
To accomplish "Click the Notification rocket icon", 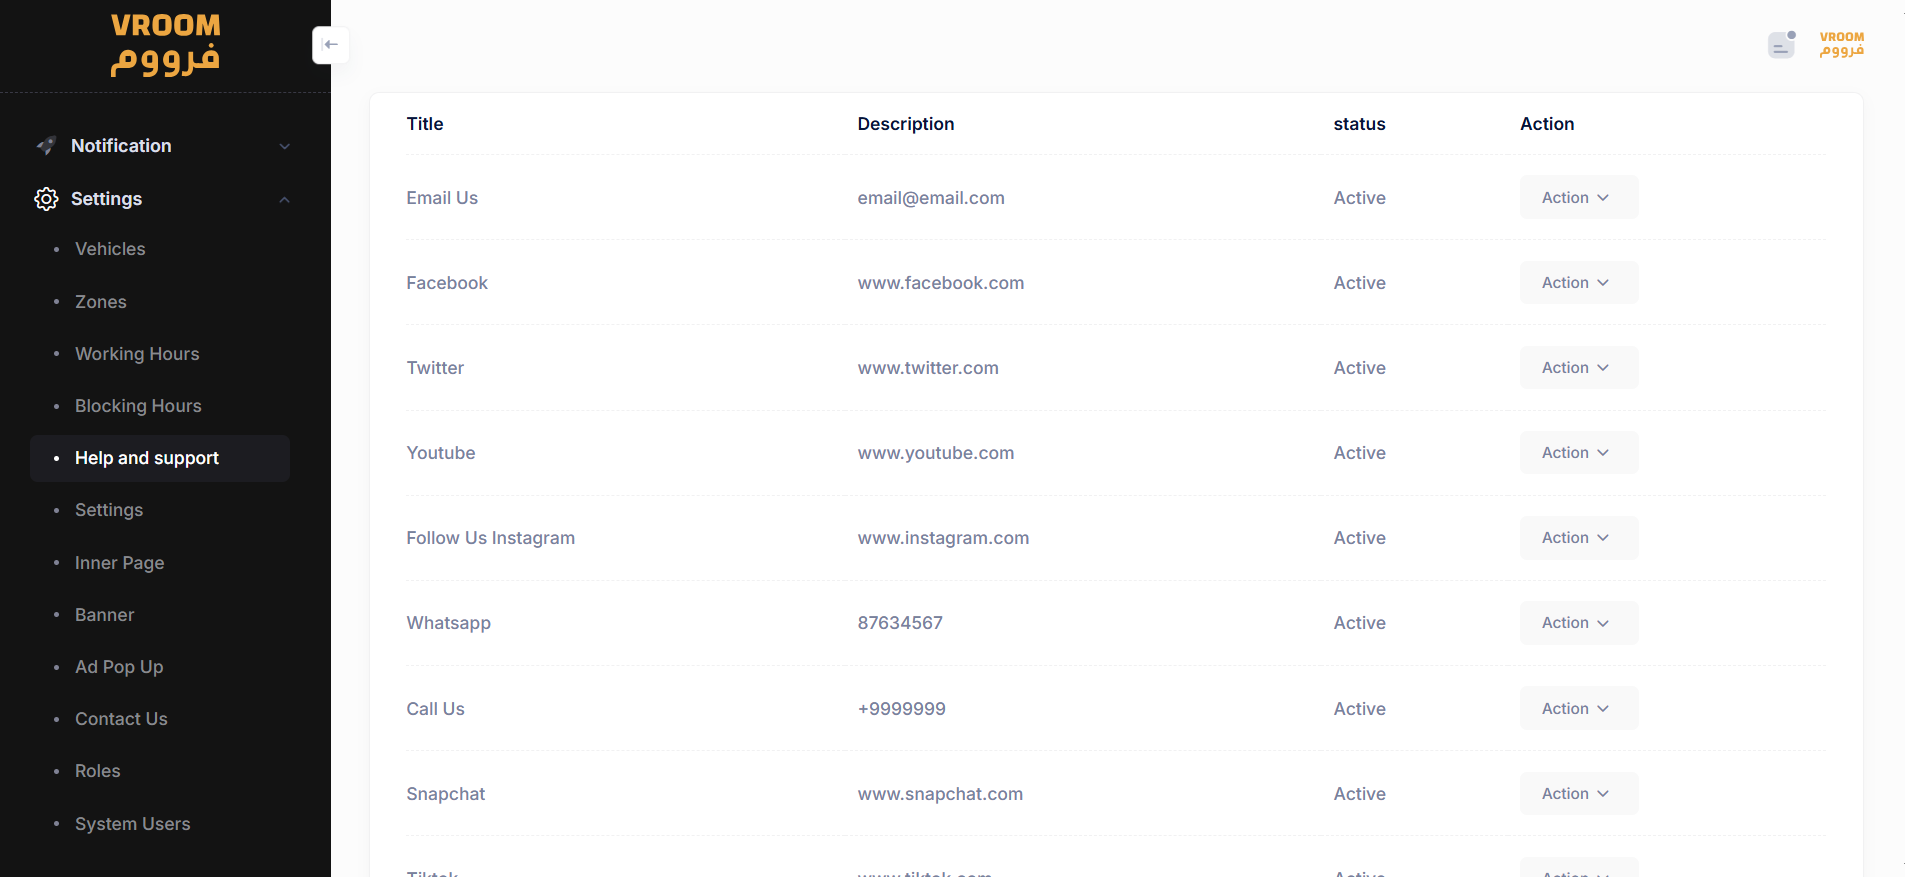I will [46, 146].
